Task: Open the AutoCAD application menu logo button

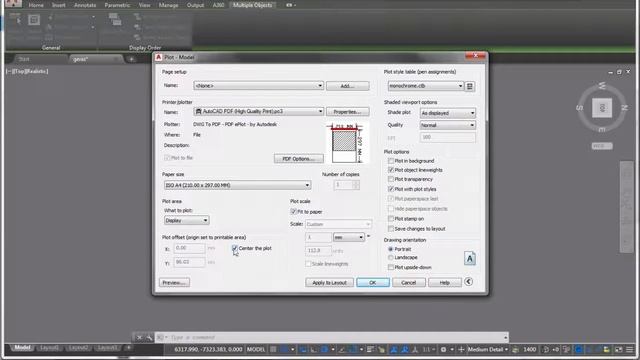Action: tap(13, 4)
